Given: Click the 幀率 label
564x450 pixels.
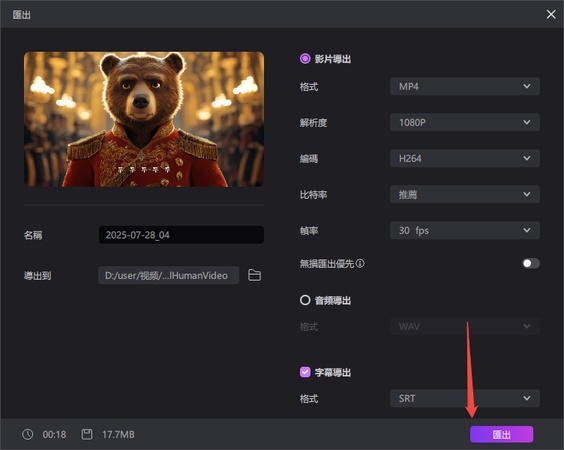Looking at the screenshot, I should coord(309,231).
